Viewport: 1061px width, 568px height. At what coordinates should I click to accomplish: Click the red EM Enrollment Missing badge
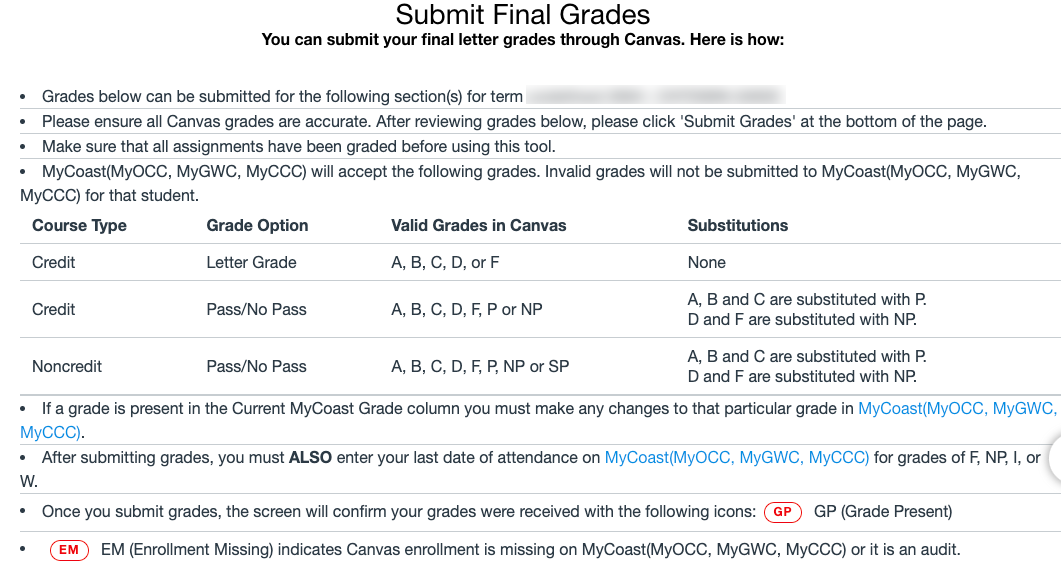click(x=69, y=550)
